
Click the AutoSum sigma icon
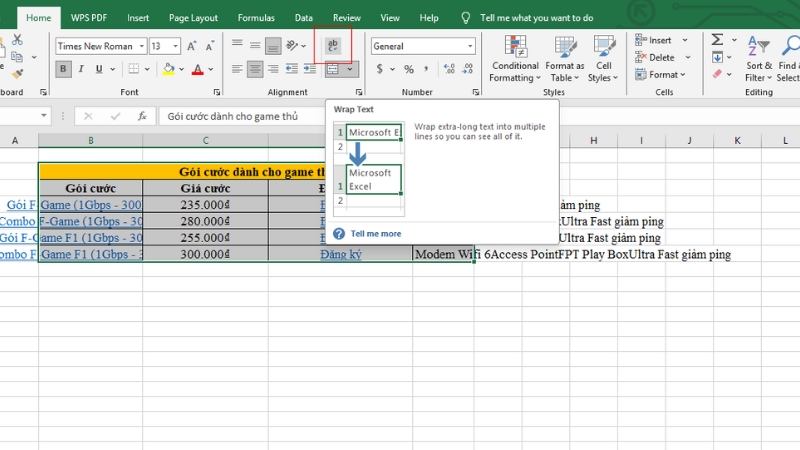[717, 40]
